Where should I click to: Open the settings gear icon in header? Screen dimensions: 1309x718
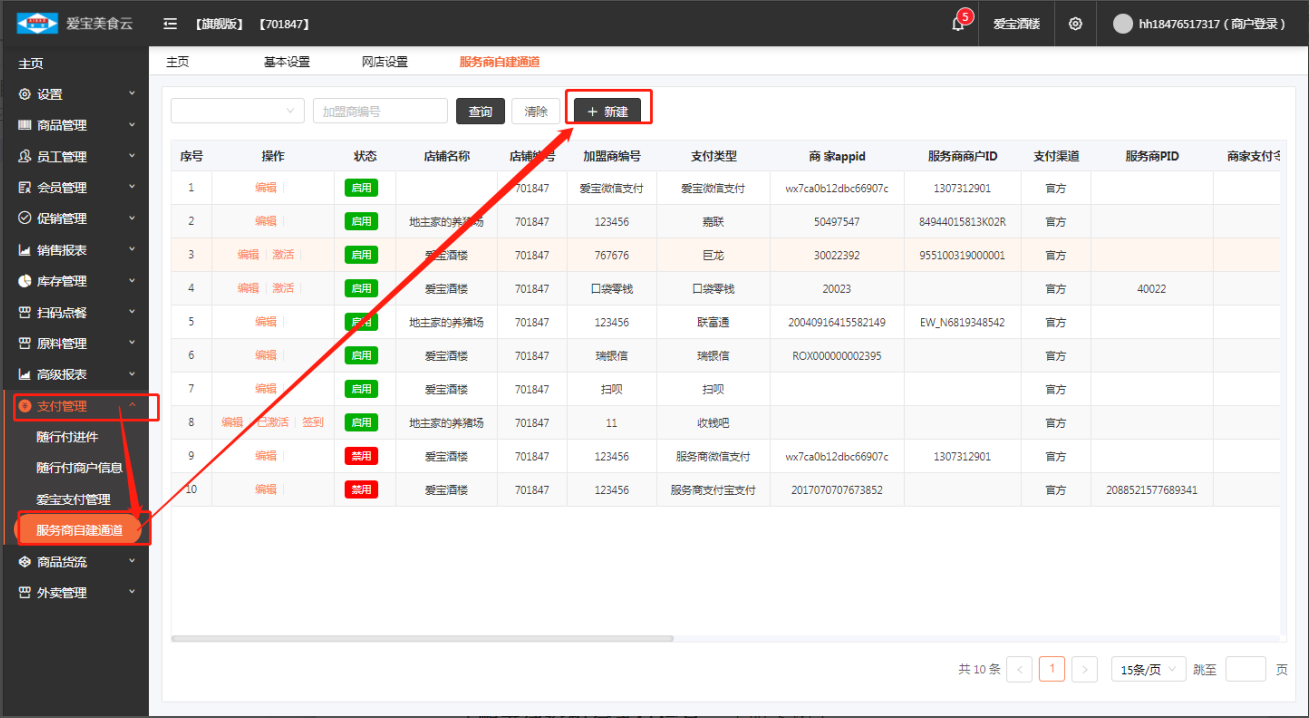pos(1075,24)
